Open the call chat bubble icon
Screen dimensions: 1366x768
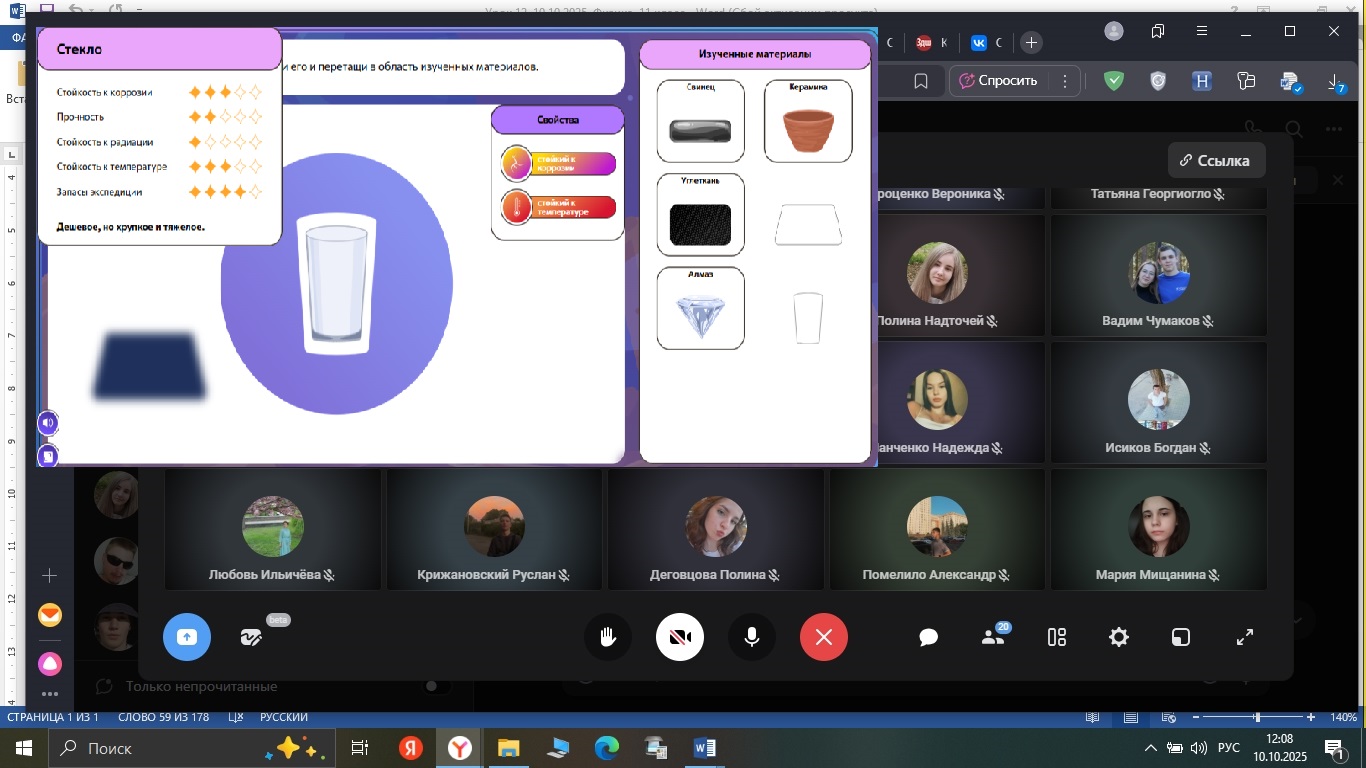(x=928, y=637)
